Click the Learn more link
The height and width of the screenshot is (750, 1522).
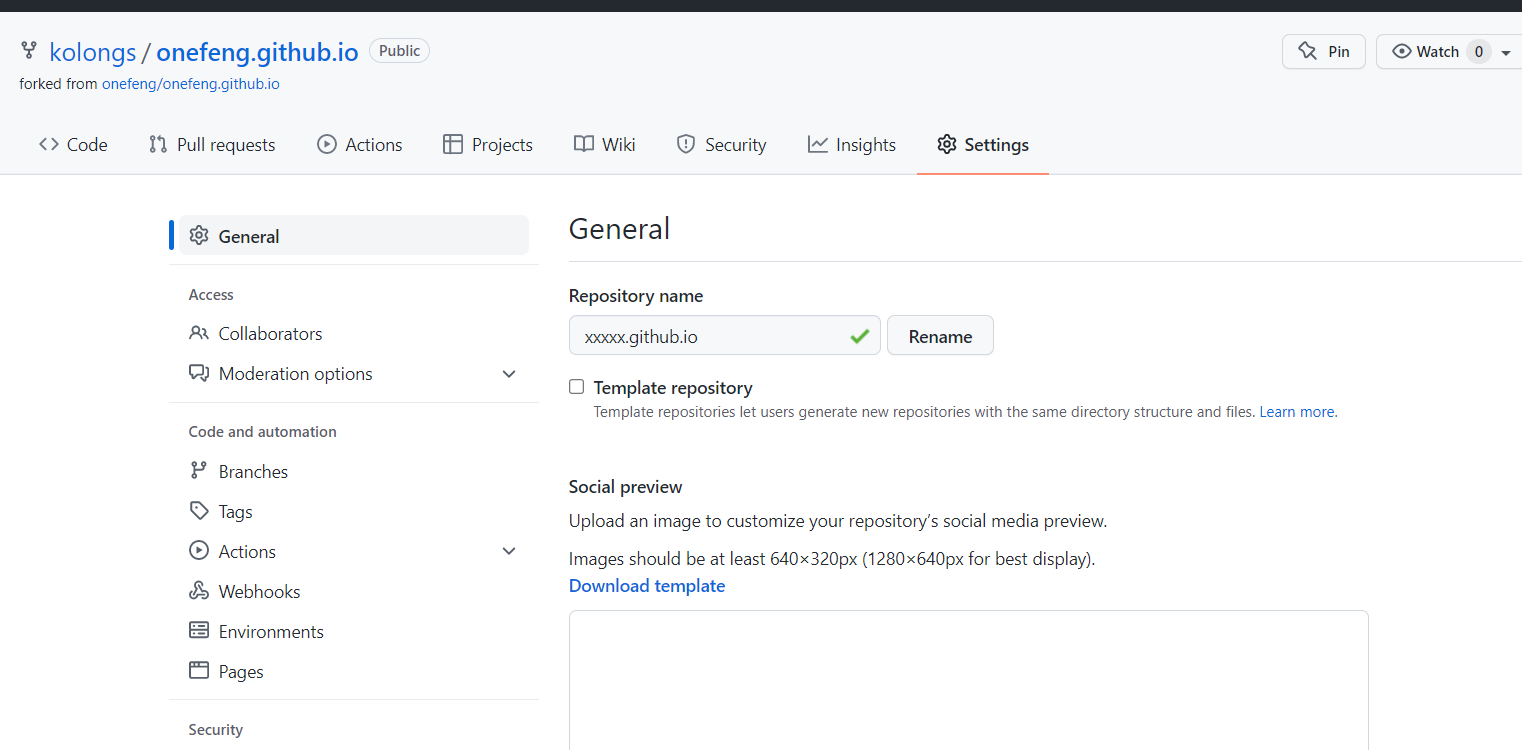coord(1297,412)
